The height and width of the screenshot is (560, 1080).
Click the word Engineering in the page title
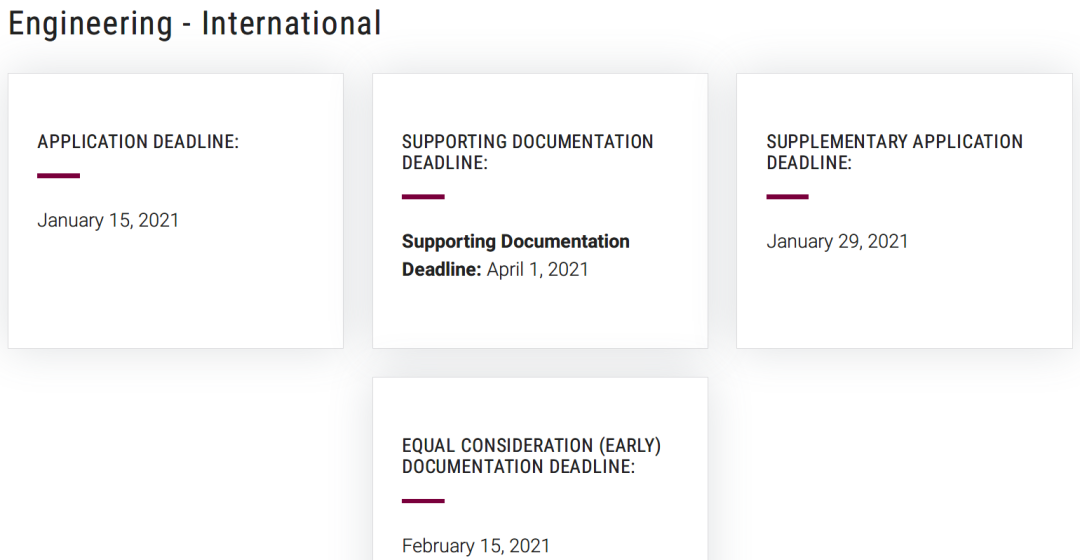90,24
